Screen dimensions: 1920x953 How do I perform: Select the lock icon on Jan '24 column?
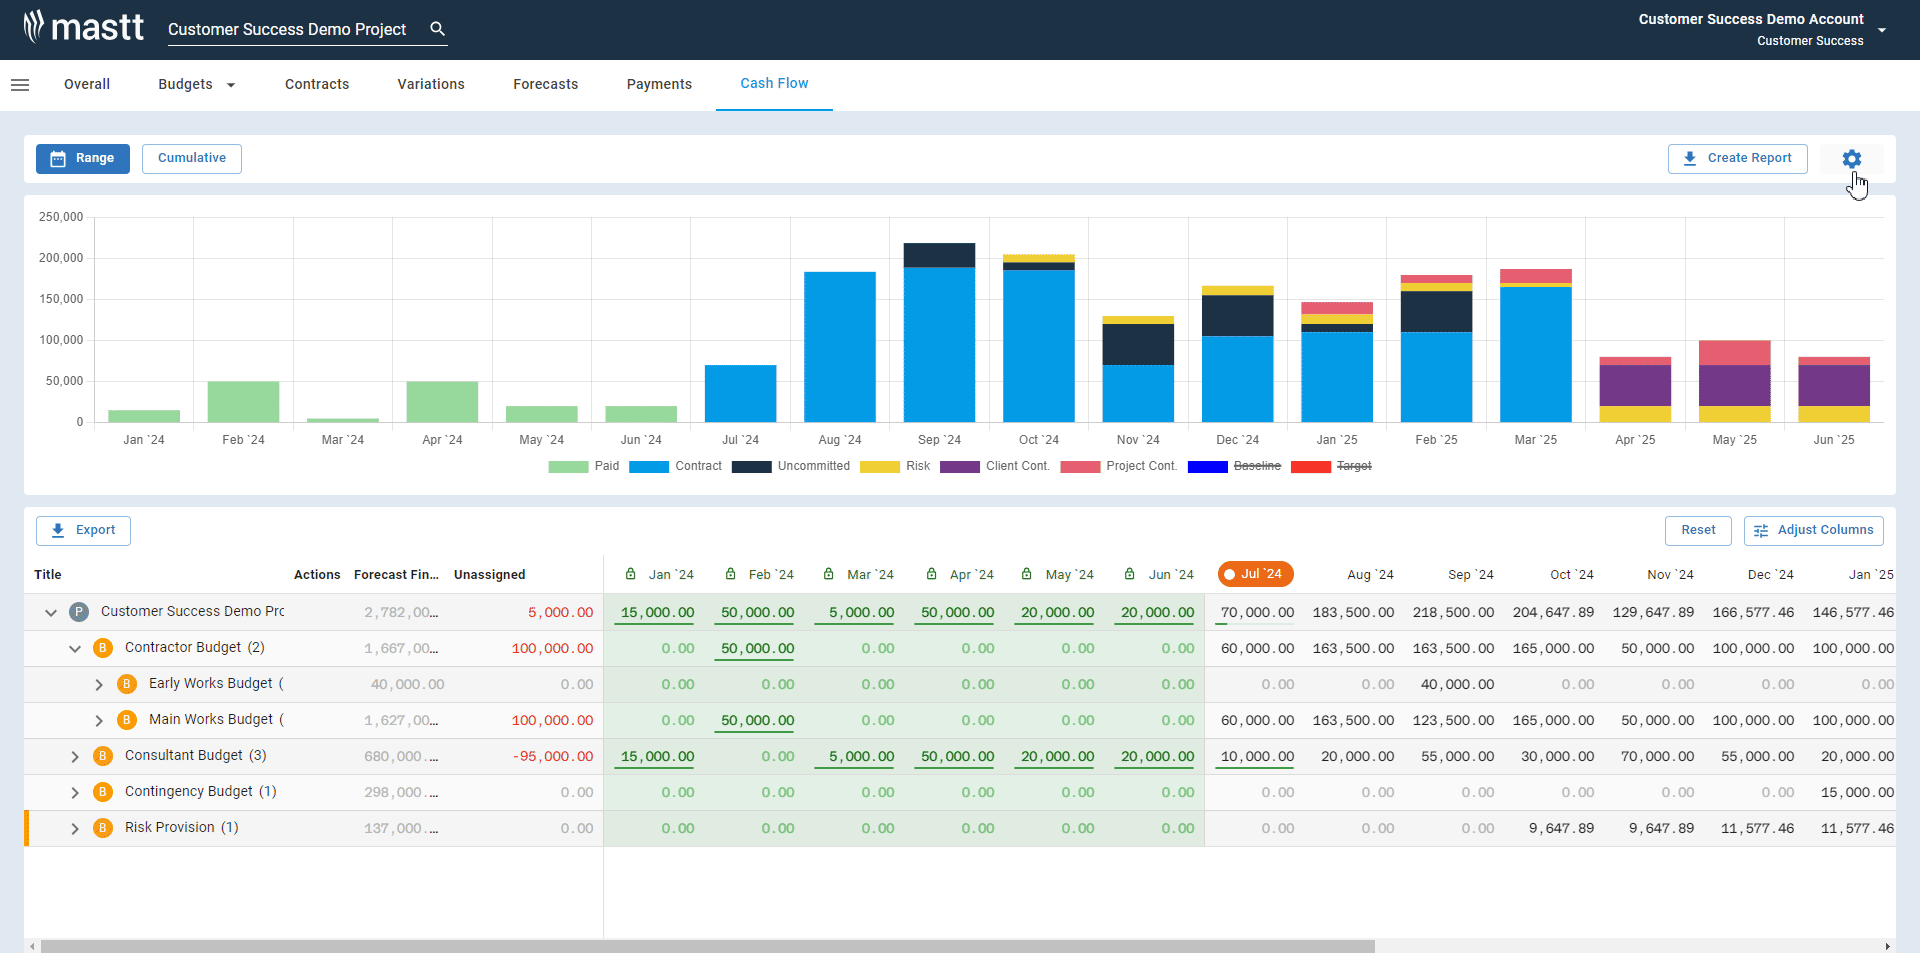630,574
